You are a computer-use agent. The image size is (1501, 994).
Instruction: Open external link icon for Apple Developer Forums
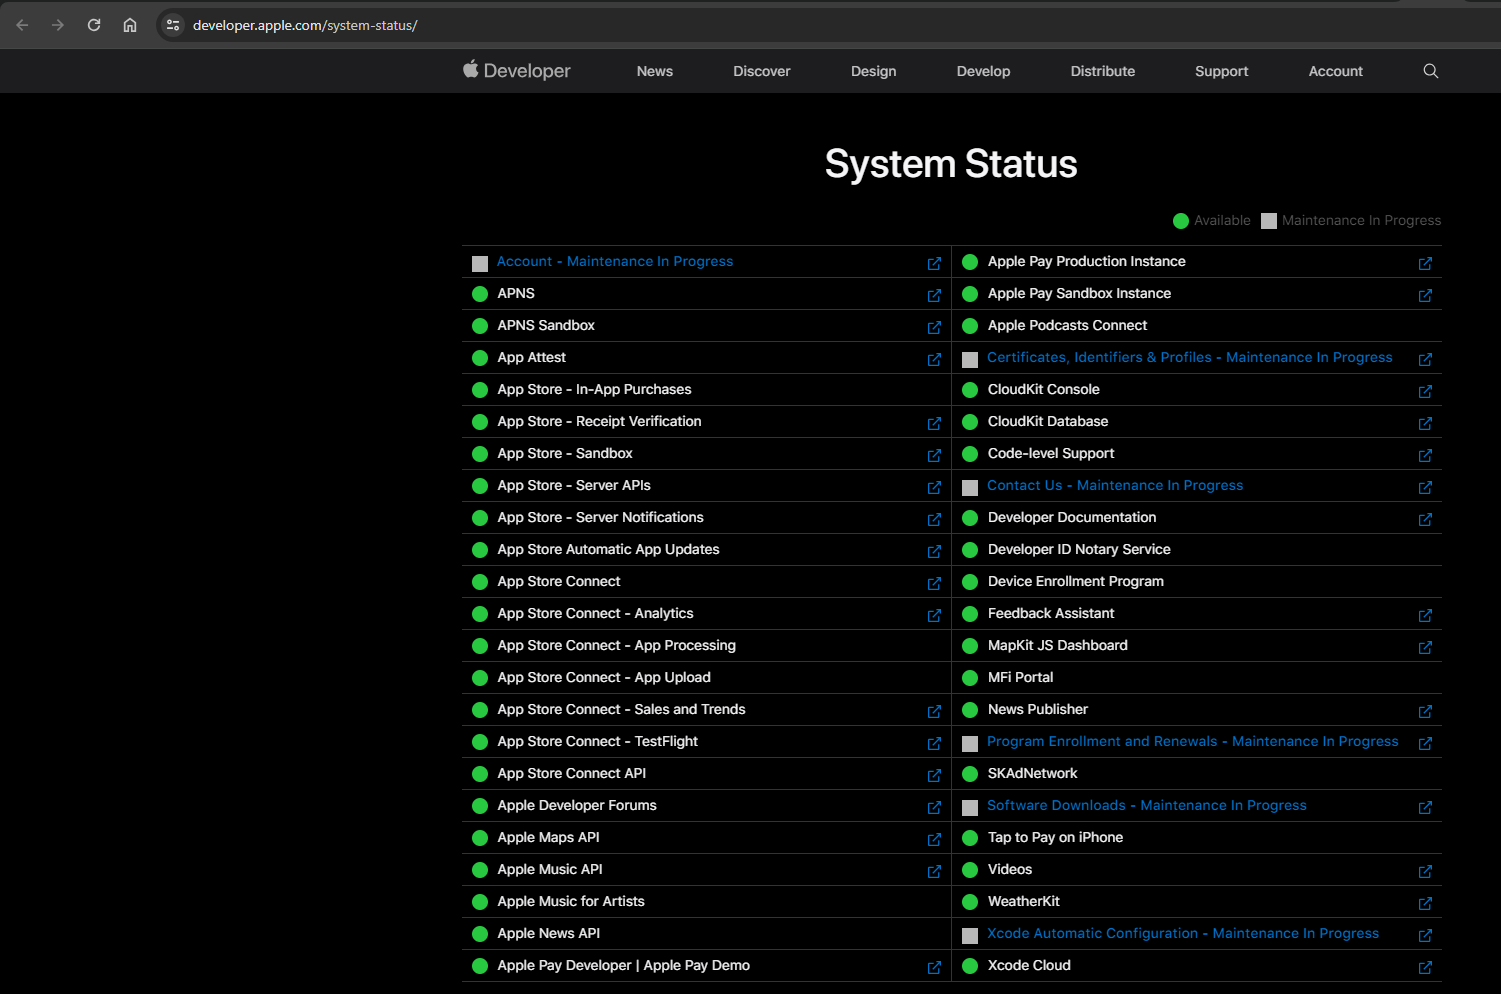tap(934, 807)
